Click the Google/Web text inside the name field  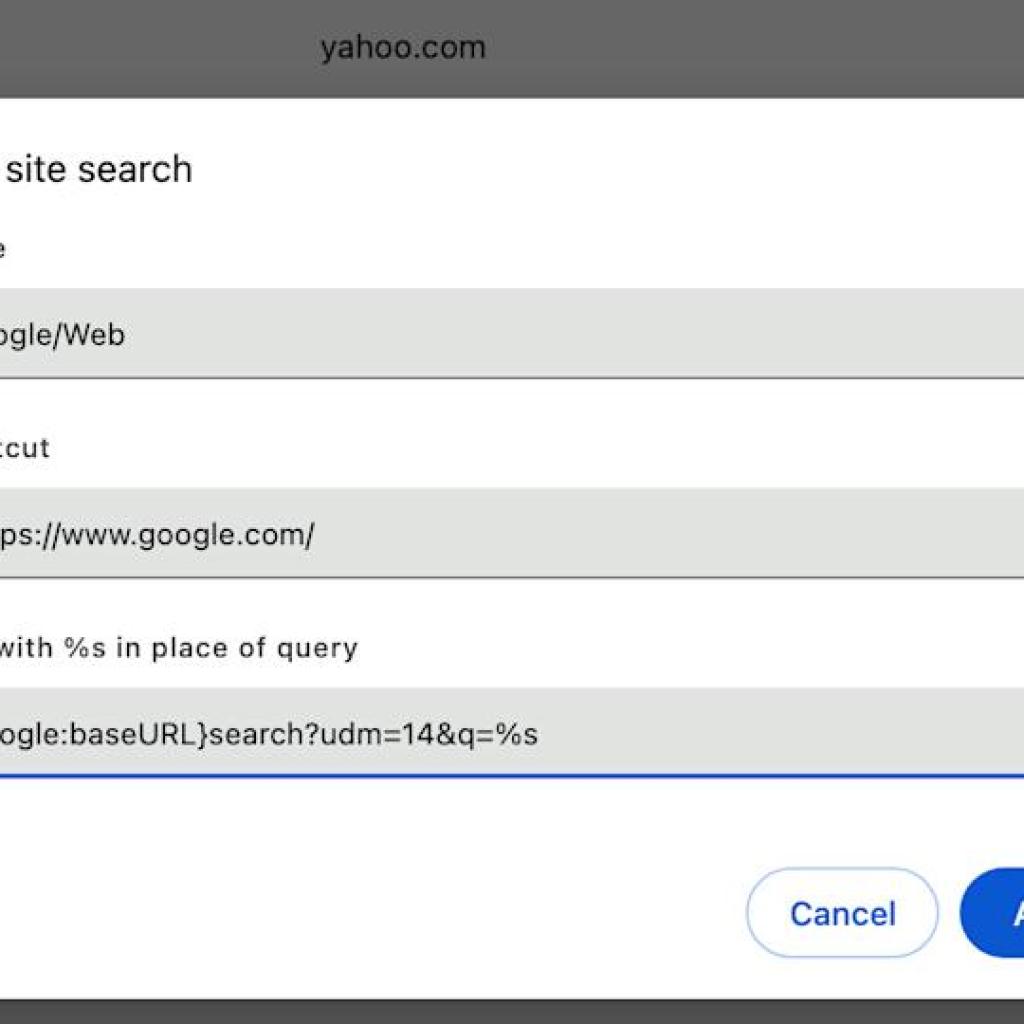pyautogui.click(x=65, y=335)
